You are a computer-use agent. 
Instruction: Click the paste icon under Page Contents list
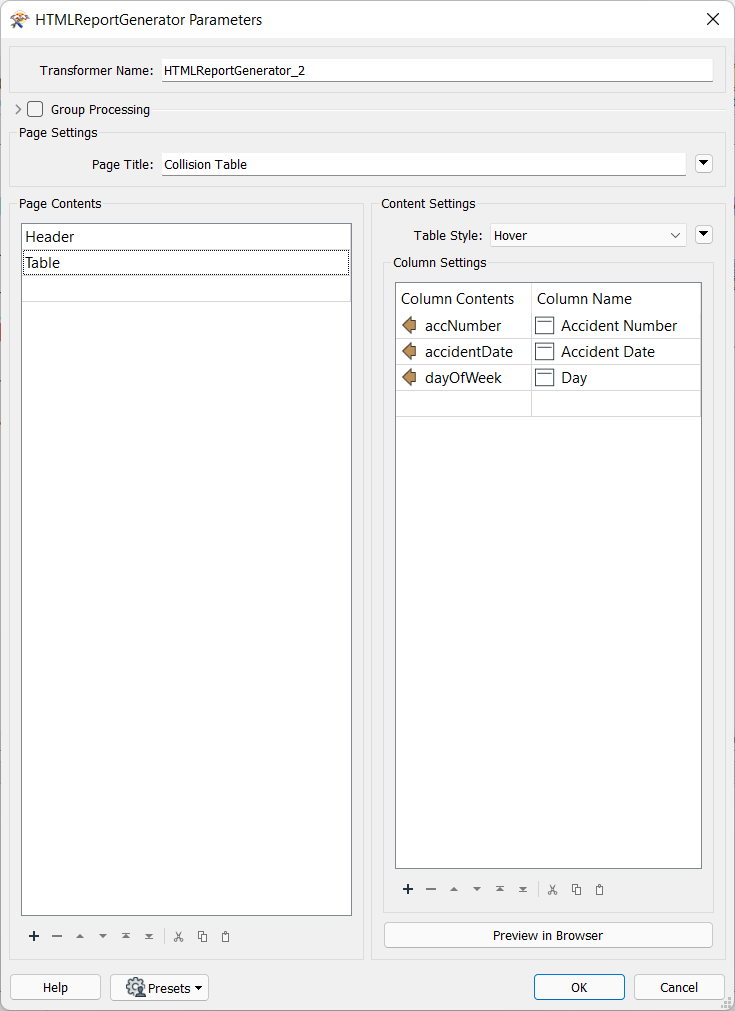click(225, 936)
